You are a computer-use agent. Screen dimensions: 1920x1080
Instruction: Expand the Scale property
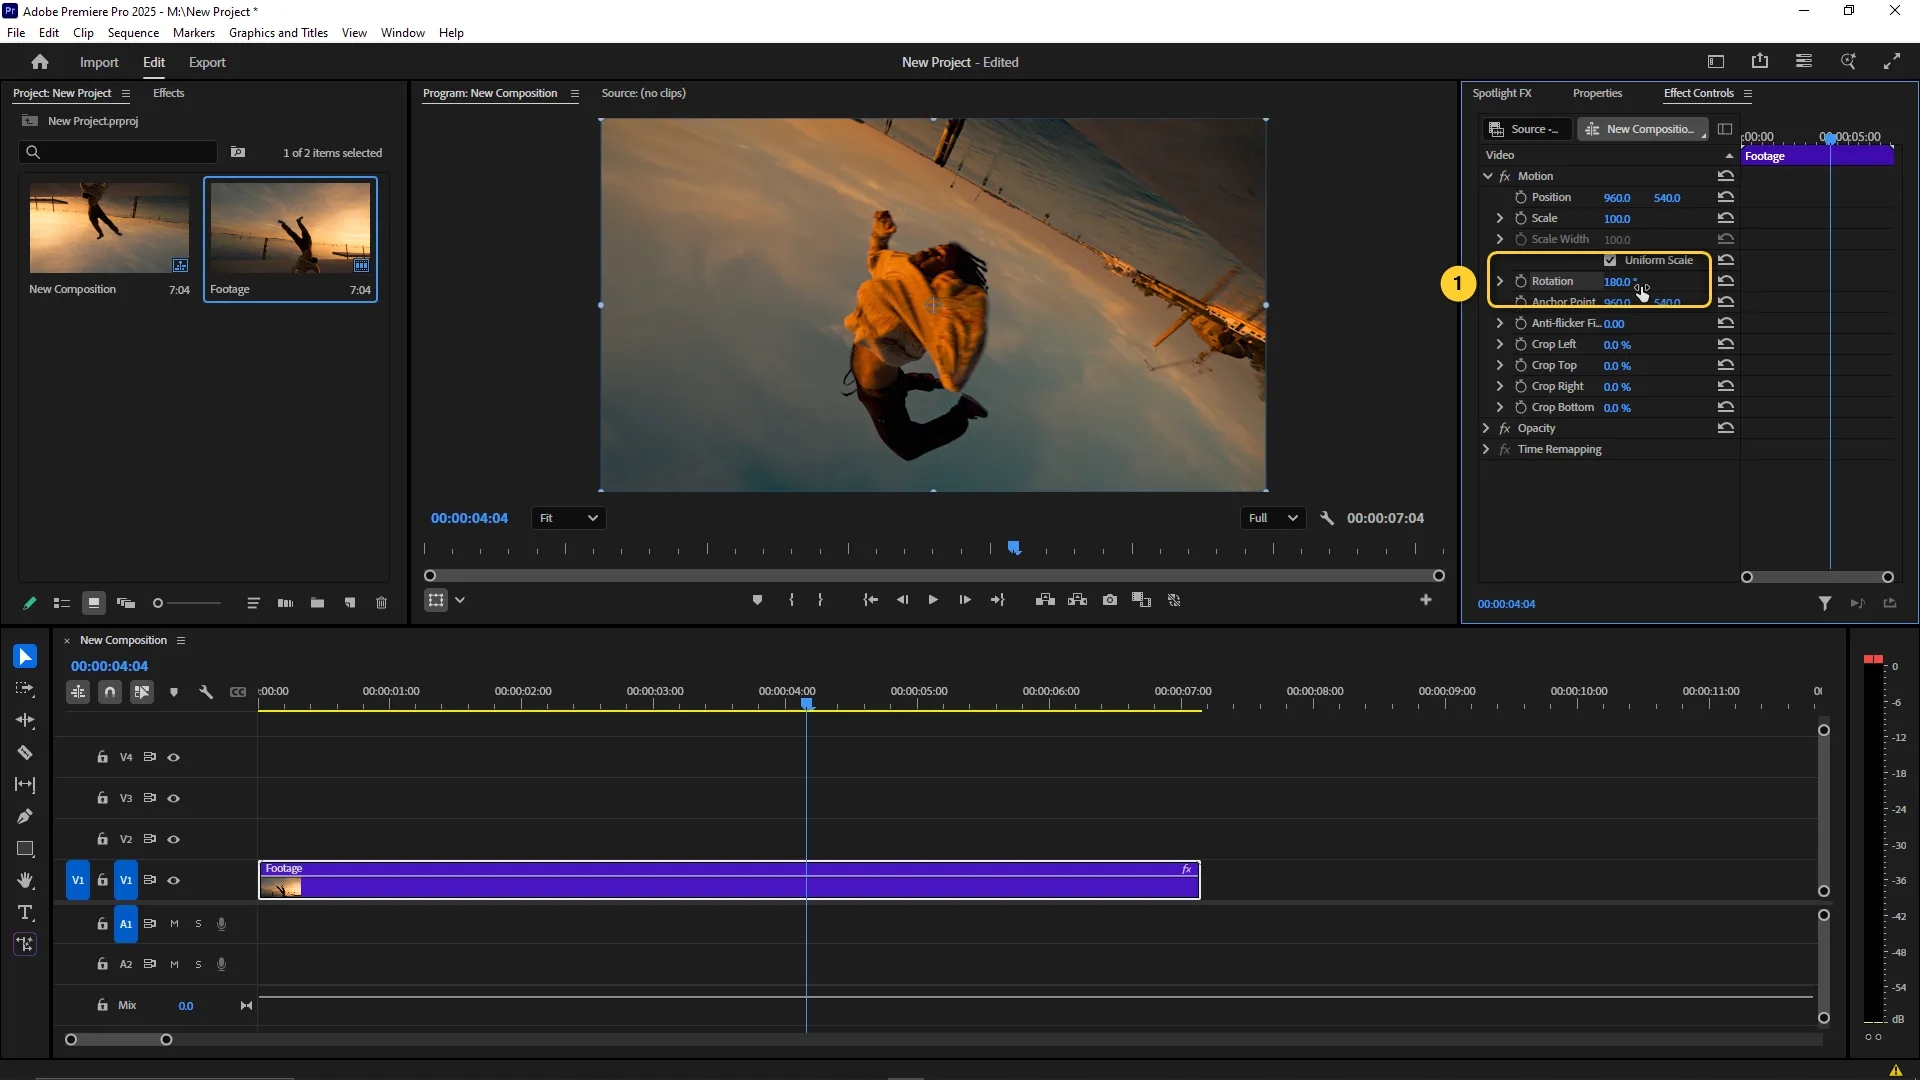pos(1499,218)
